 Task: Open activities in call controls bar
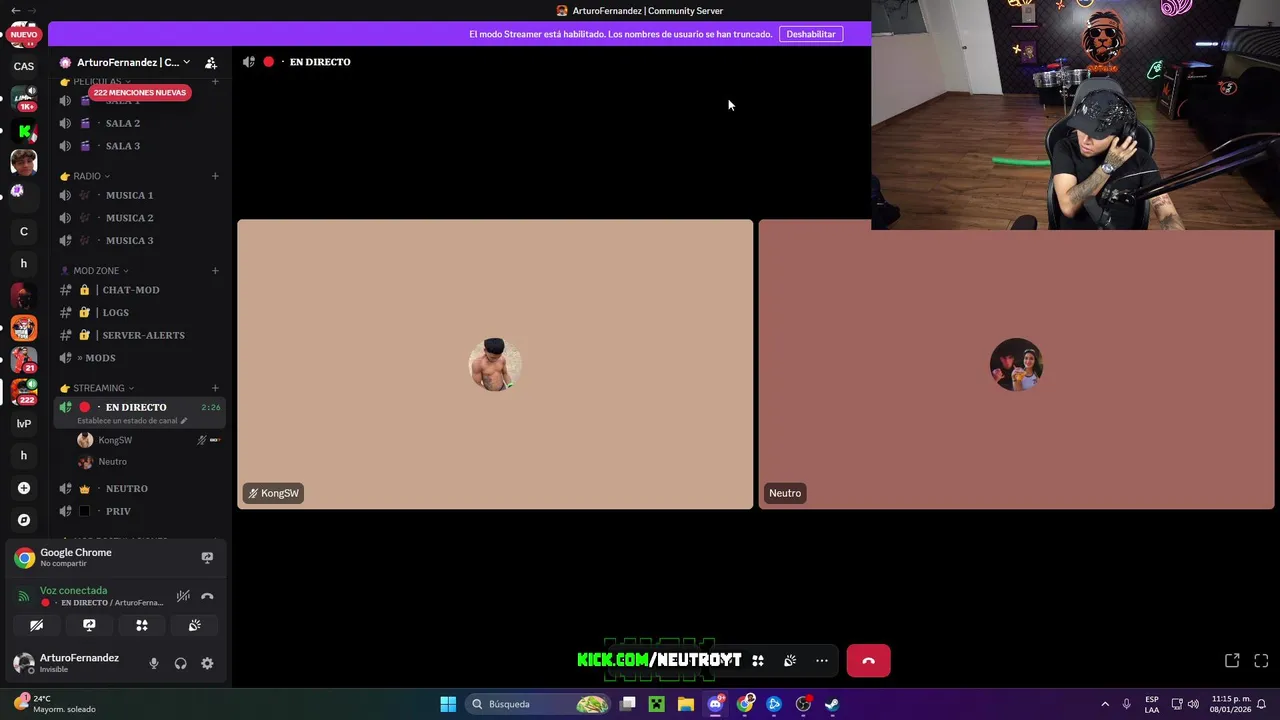click(x=758, y=660)
